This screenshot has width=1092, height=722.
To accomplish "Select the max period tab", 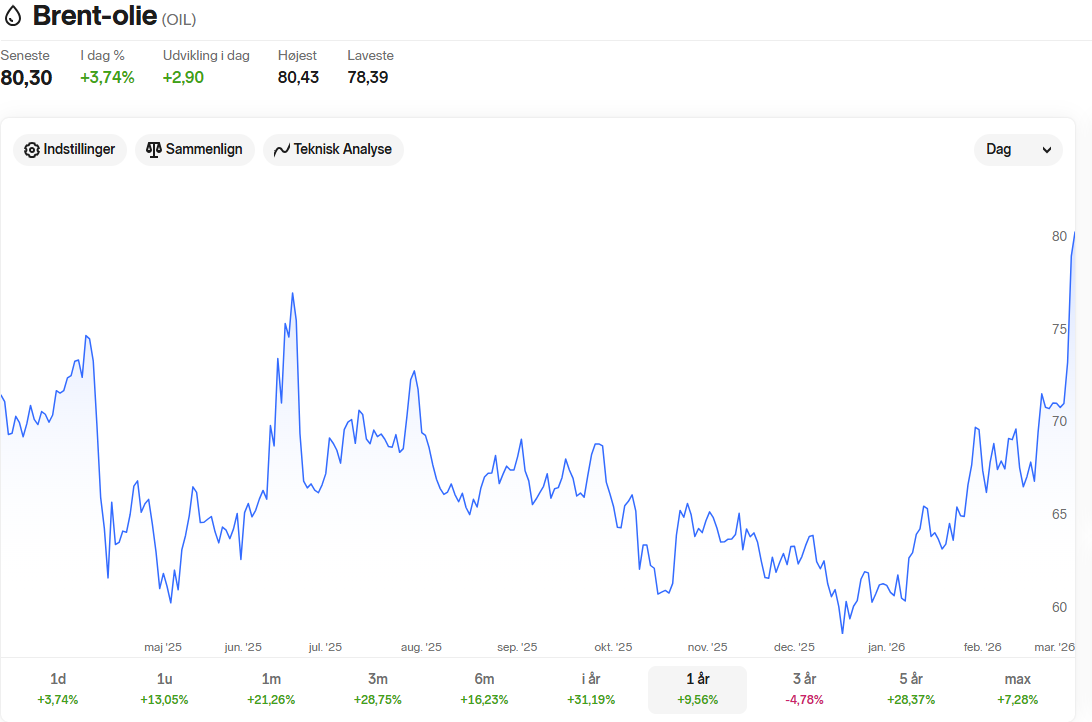I will pyautogui.click(x=1017, y=689).
